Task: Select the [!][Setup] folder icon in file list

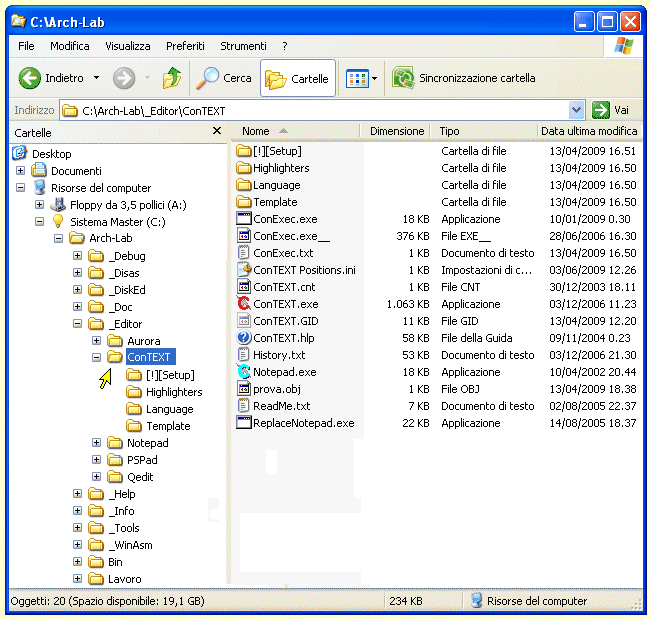Action: point(244,151)
